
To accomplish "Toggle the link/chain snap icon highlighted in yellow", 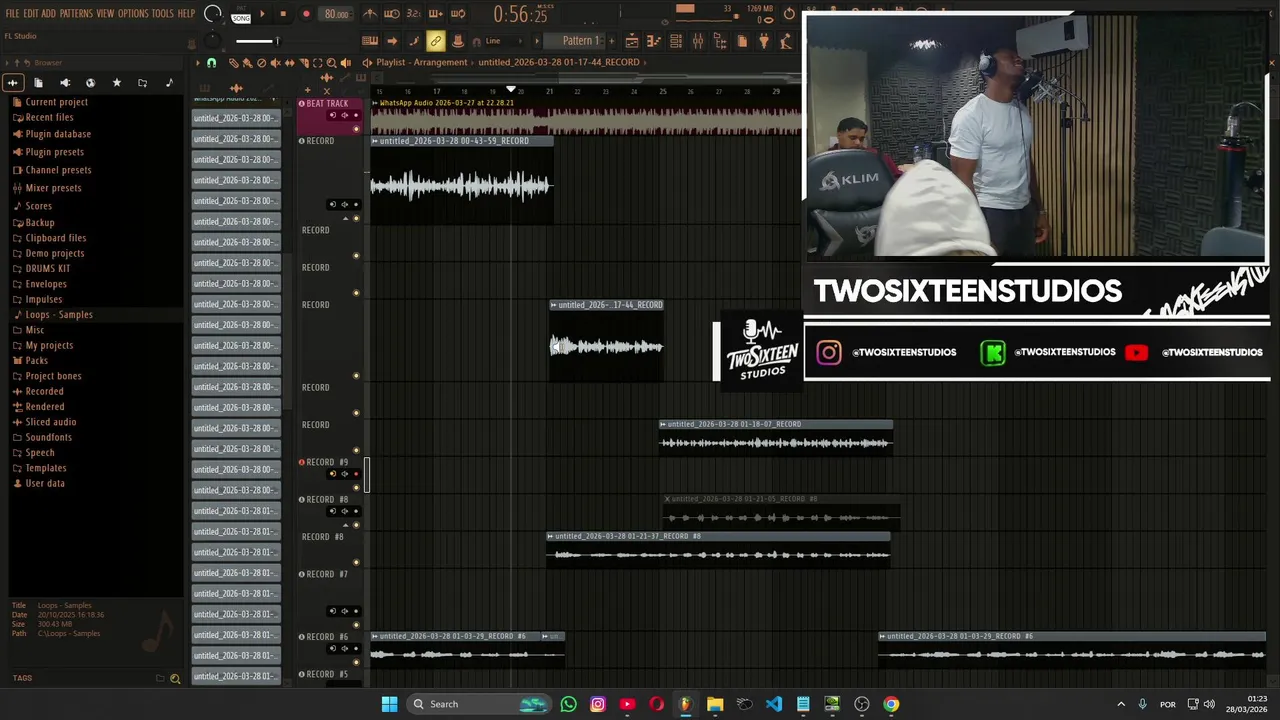I will (x=435, y=41).
